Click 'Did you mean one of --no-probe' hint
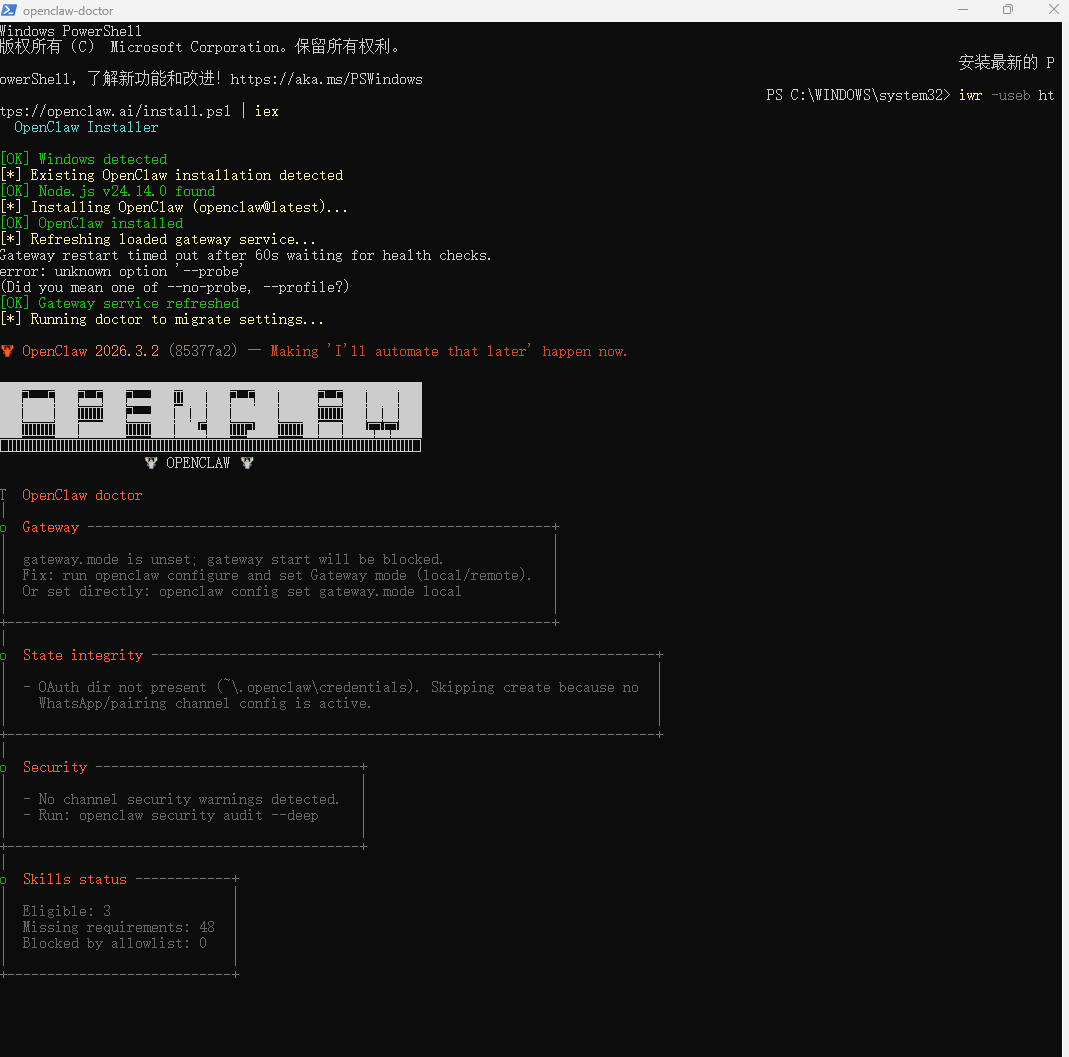 (x=175, y=287)
